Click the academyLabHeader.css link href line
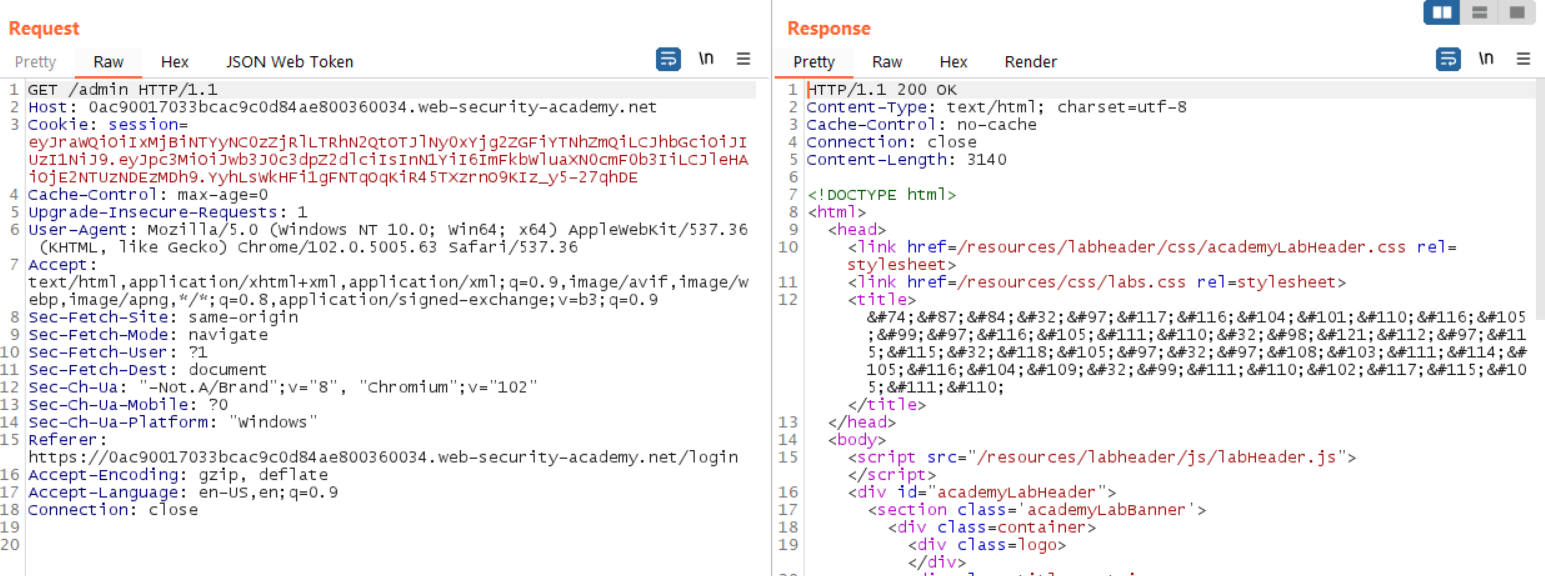This screenshot has height=576, width=1545. pos(1151,256)
